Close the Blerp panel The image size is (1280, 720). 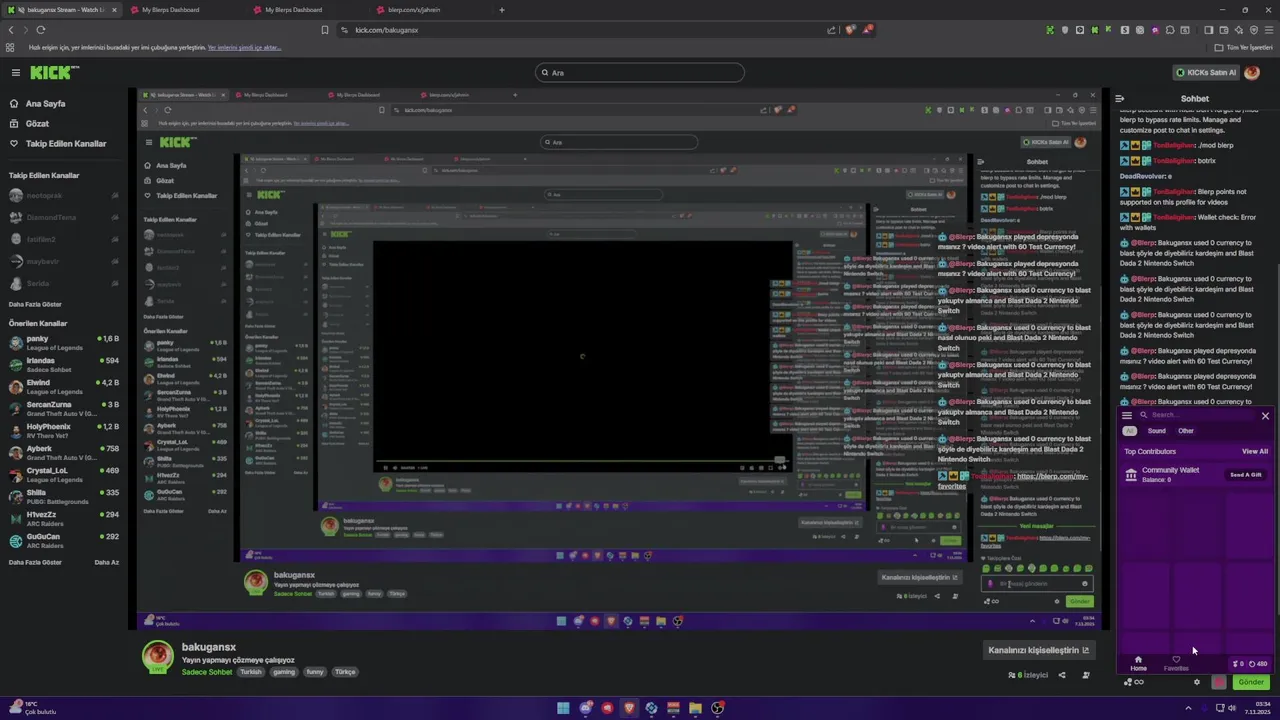[1265, 415]
